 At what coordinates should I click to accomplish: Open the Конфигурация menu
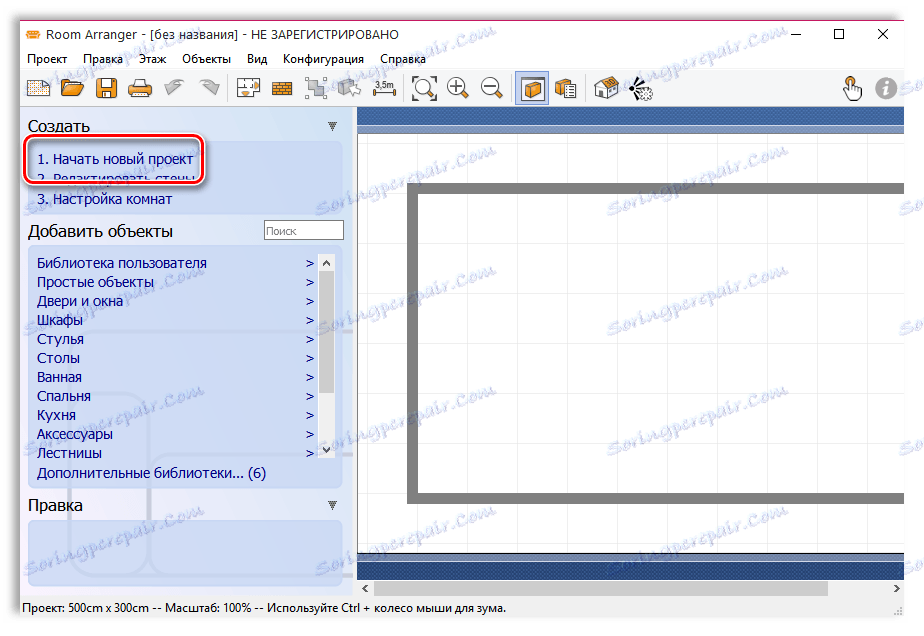pyautogui.click(x=324, y=59)
